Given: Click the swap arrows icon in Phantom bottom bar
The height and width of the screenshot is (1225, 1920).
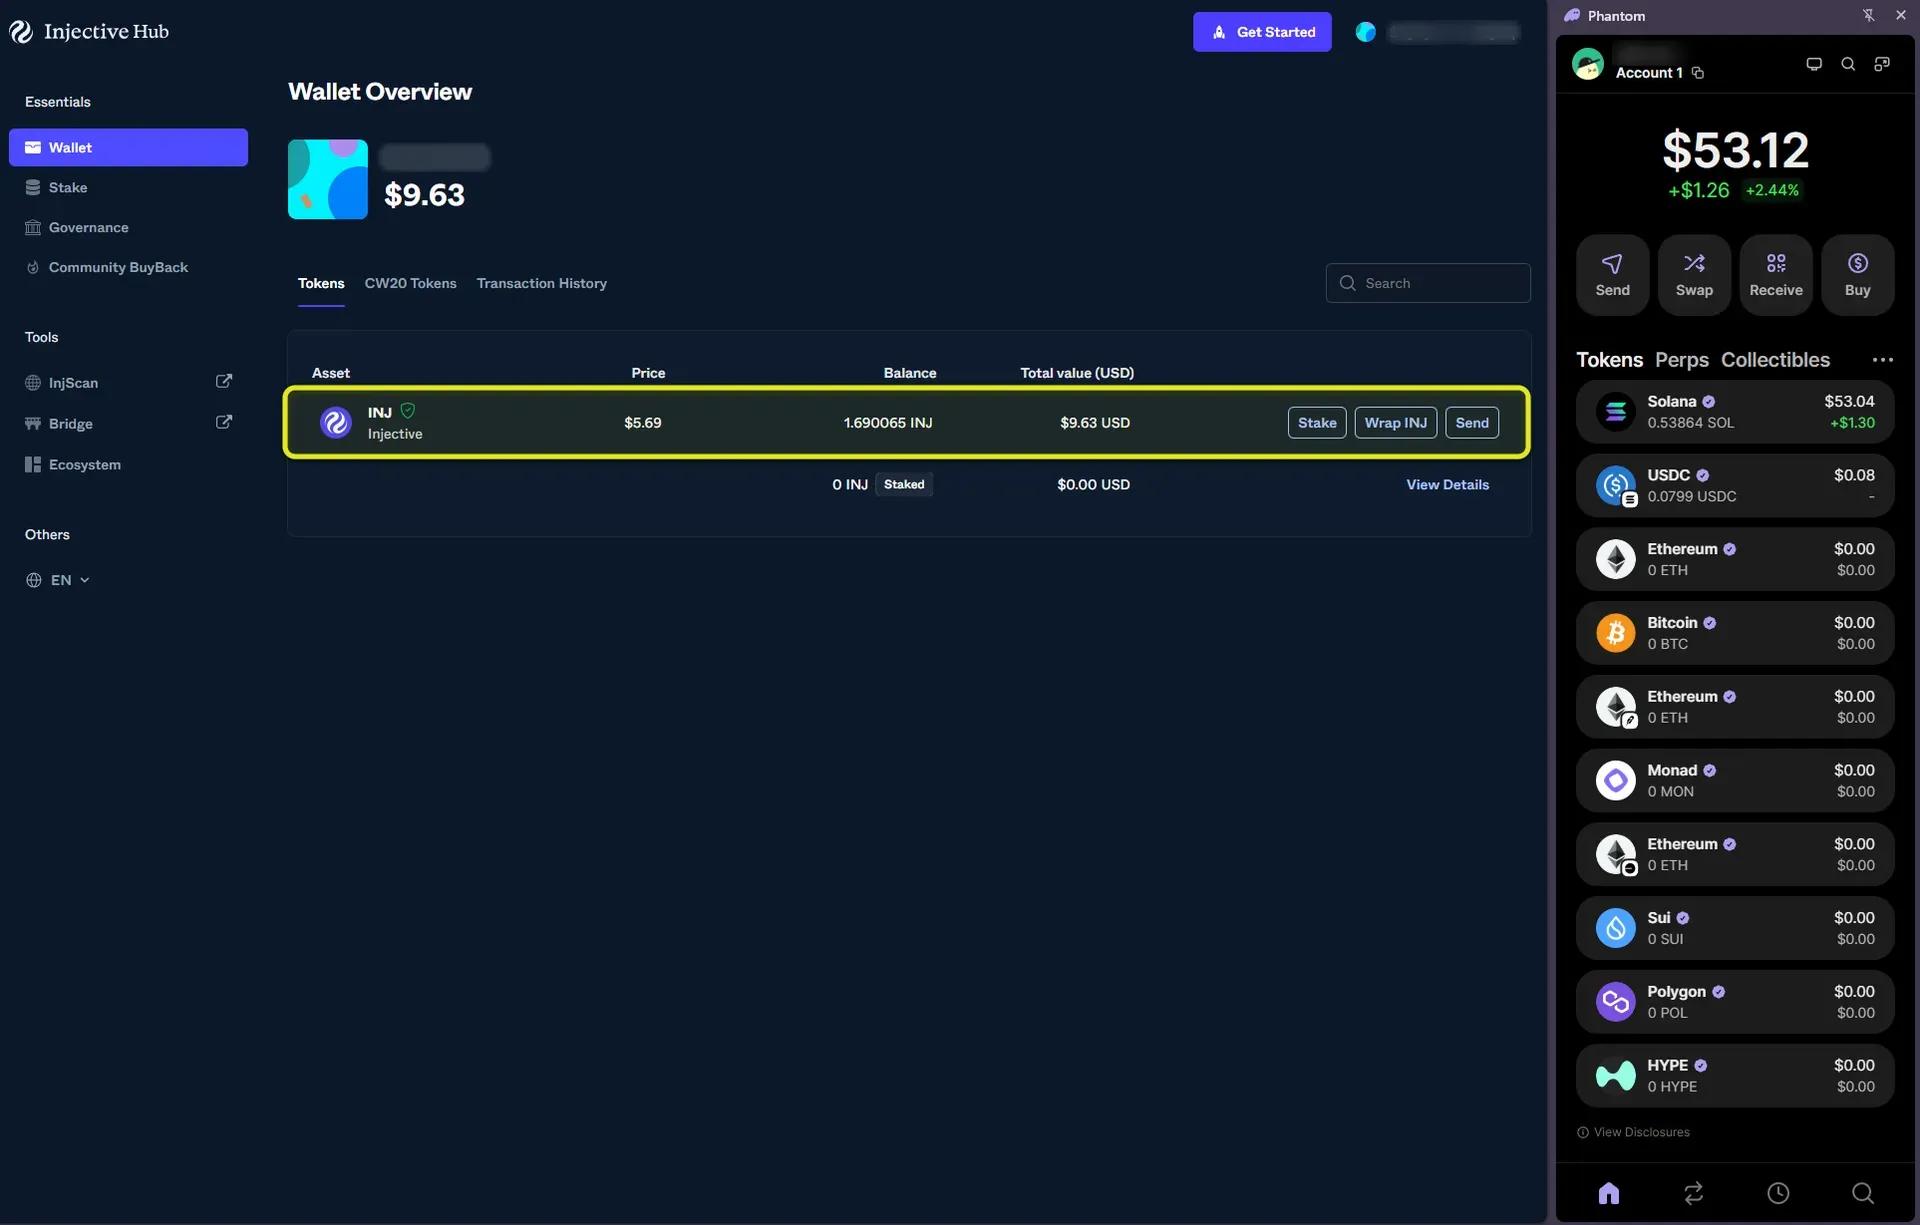Looking at the screenshot, I should 1693,1193.
